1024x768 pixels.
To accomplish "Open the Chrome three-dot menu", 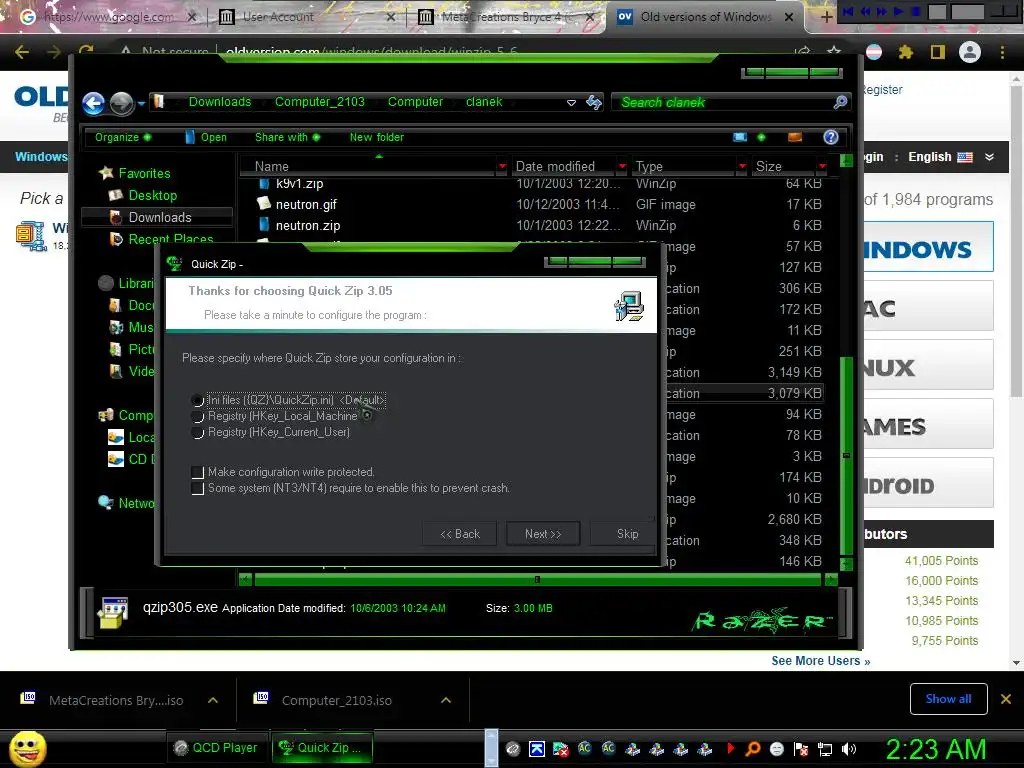I will coord(1002,52).
